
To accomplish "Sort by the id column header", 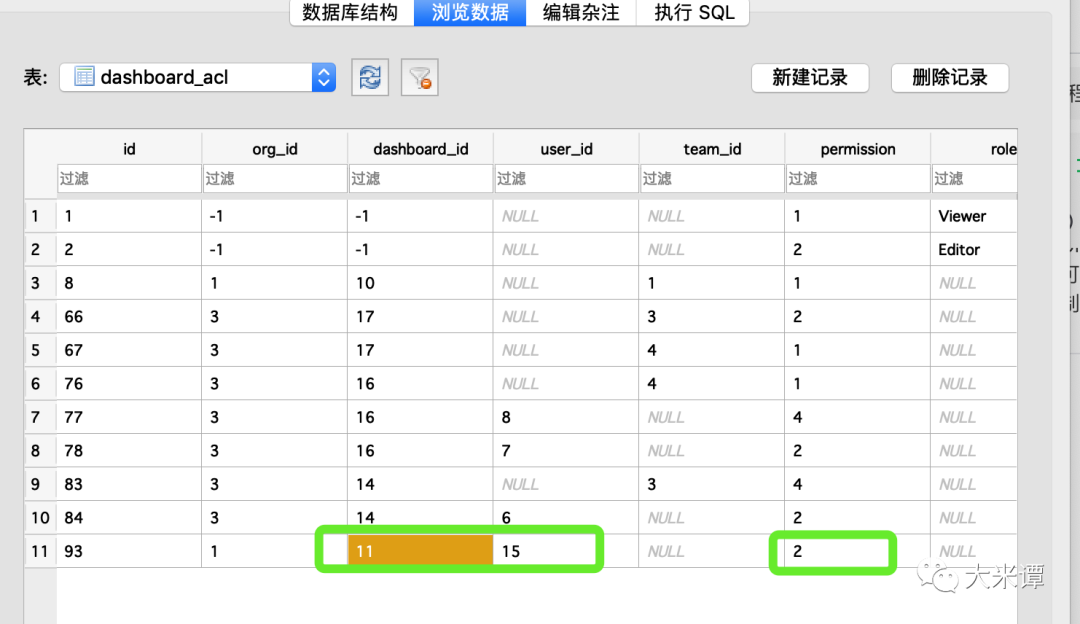I will [x=129, y=149].
